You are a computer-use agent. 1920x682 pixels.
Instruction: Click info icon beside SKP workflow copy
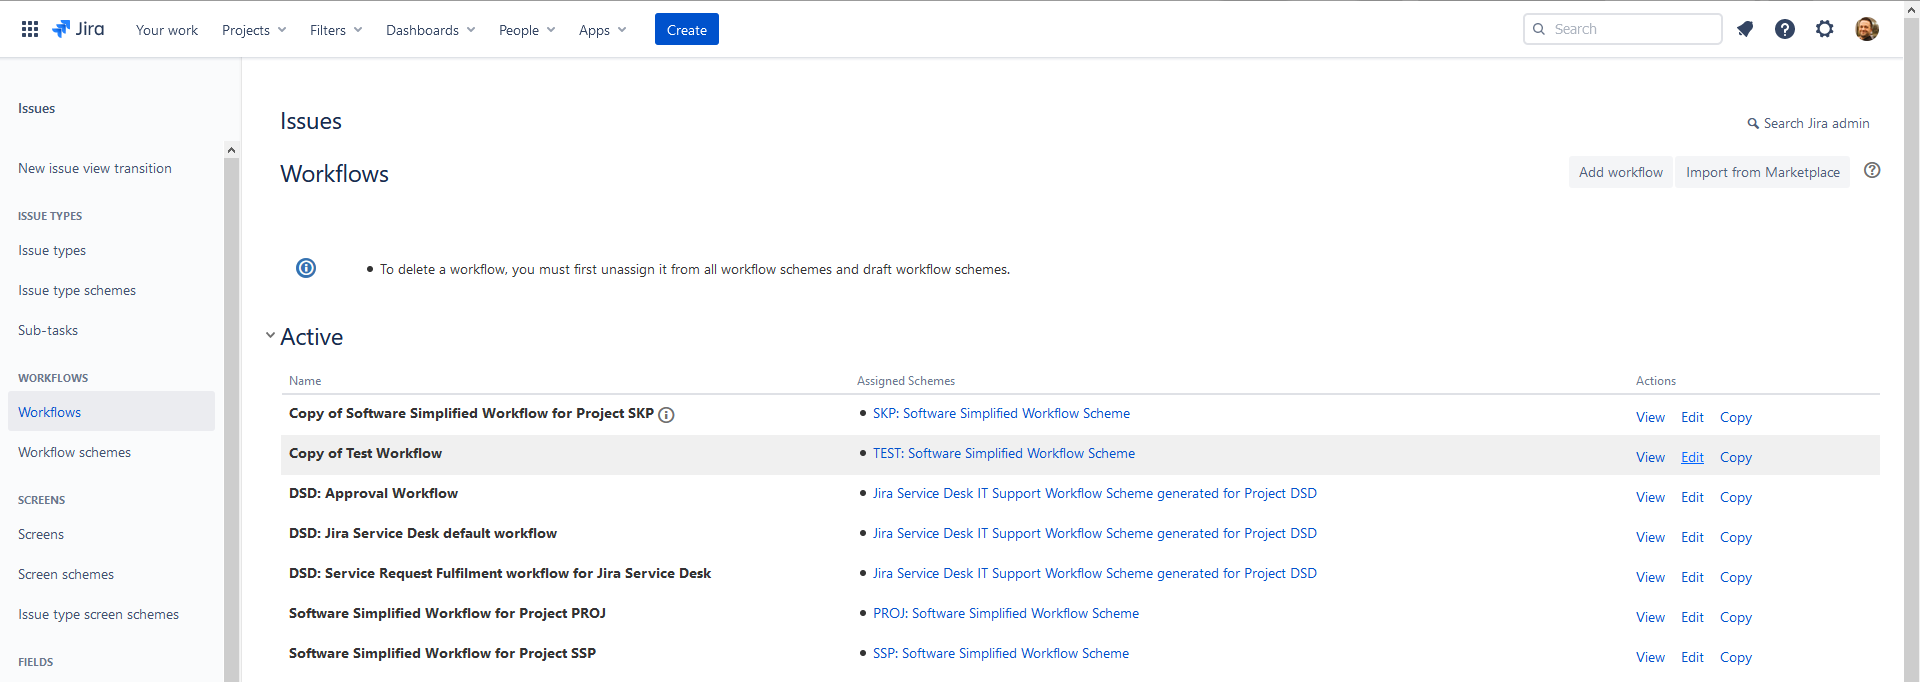click(666, 415)
